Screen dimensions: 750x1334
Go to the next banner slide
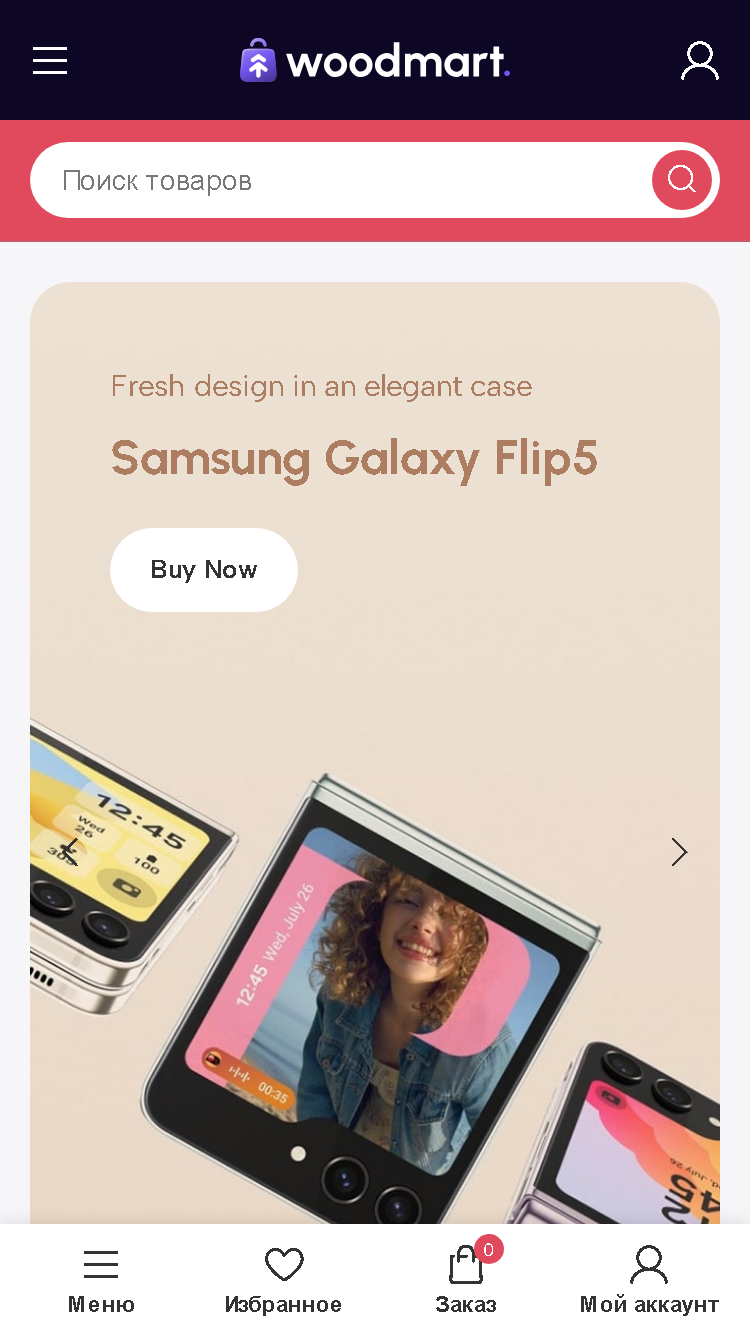click(x=680, y=852)
